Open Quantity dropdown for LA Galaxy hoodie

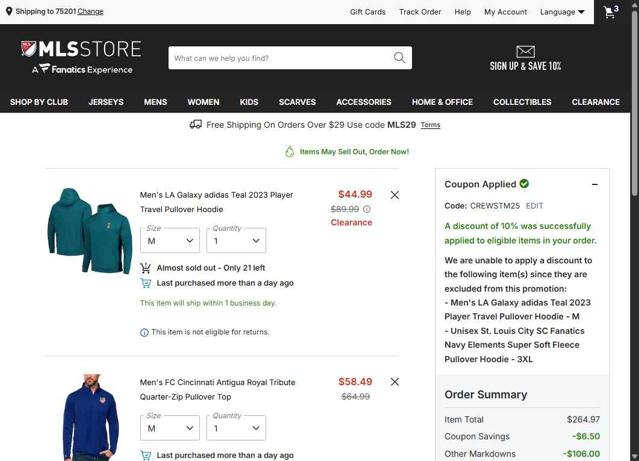(x=236, y=240)
